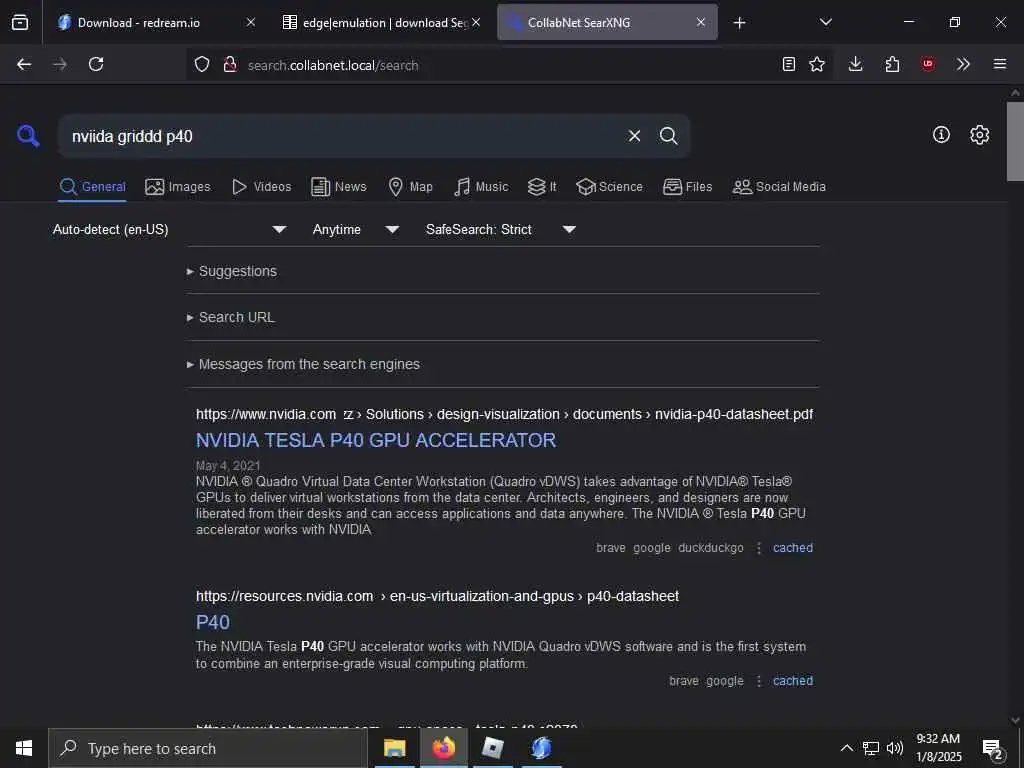The height and width of the screenshot is (768, 1024).
Task: Open Firefox application hamburger menu
Action: click(1000, 64)
